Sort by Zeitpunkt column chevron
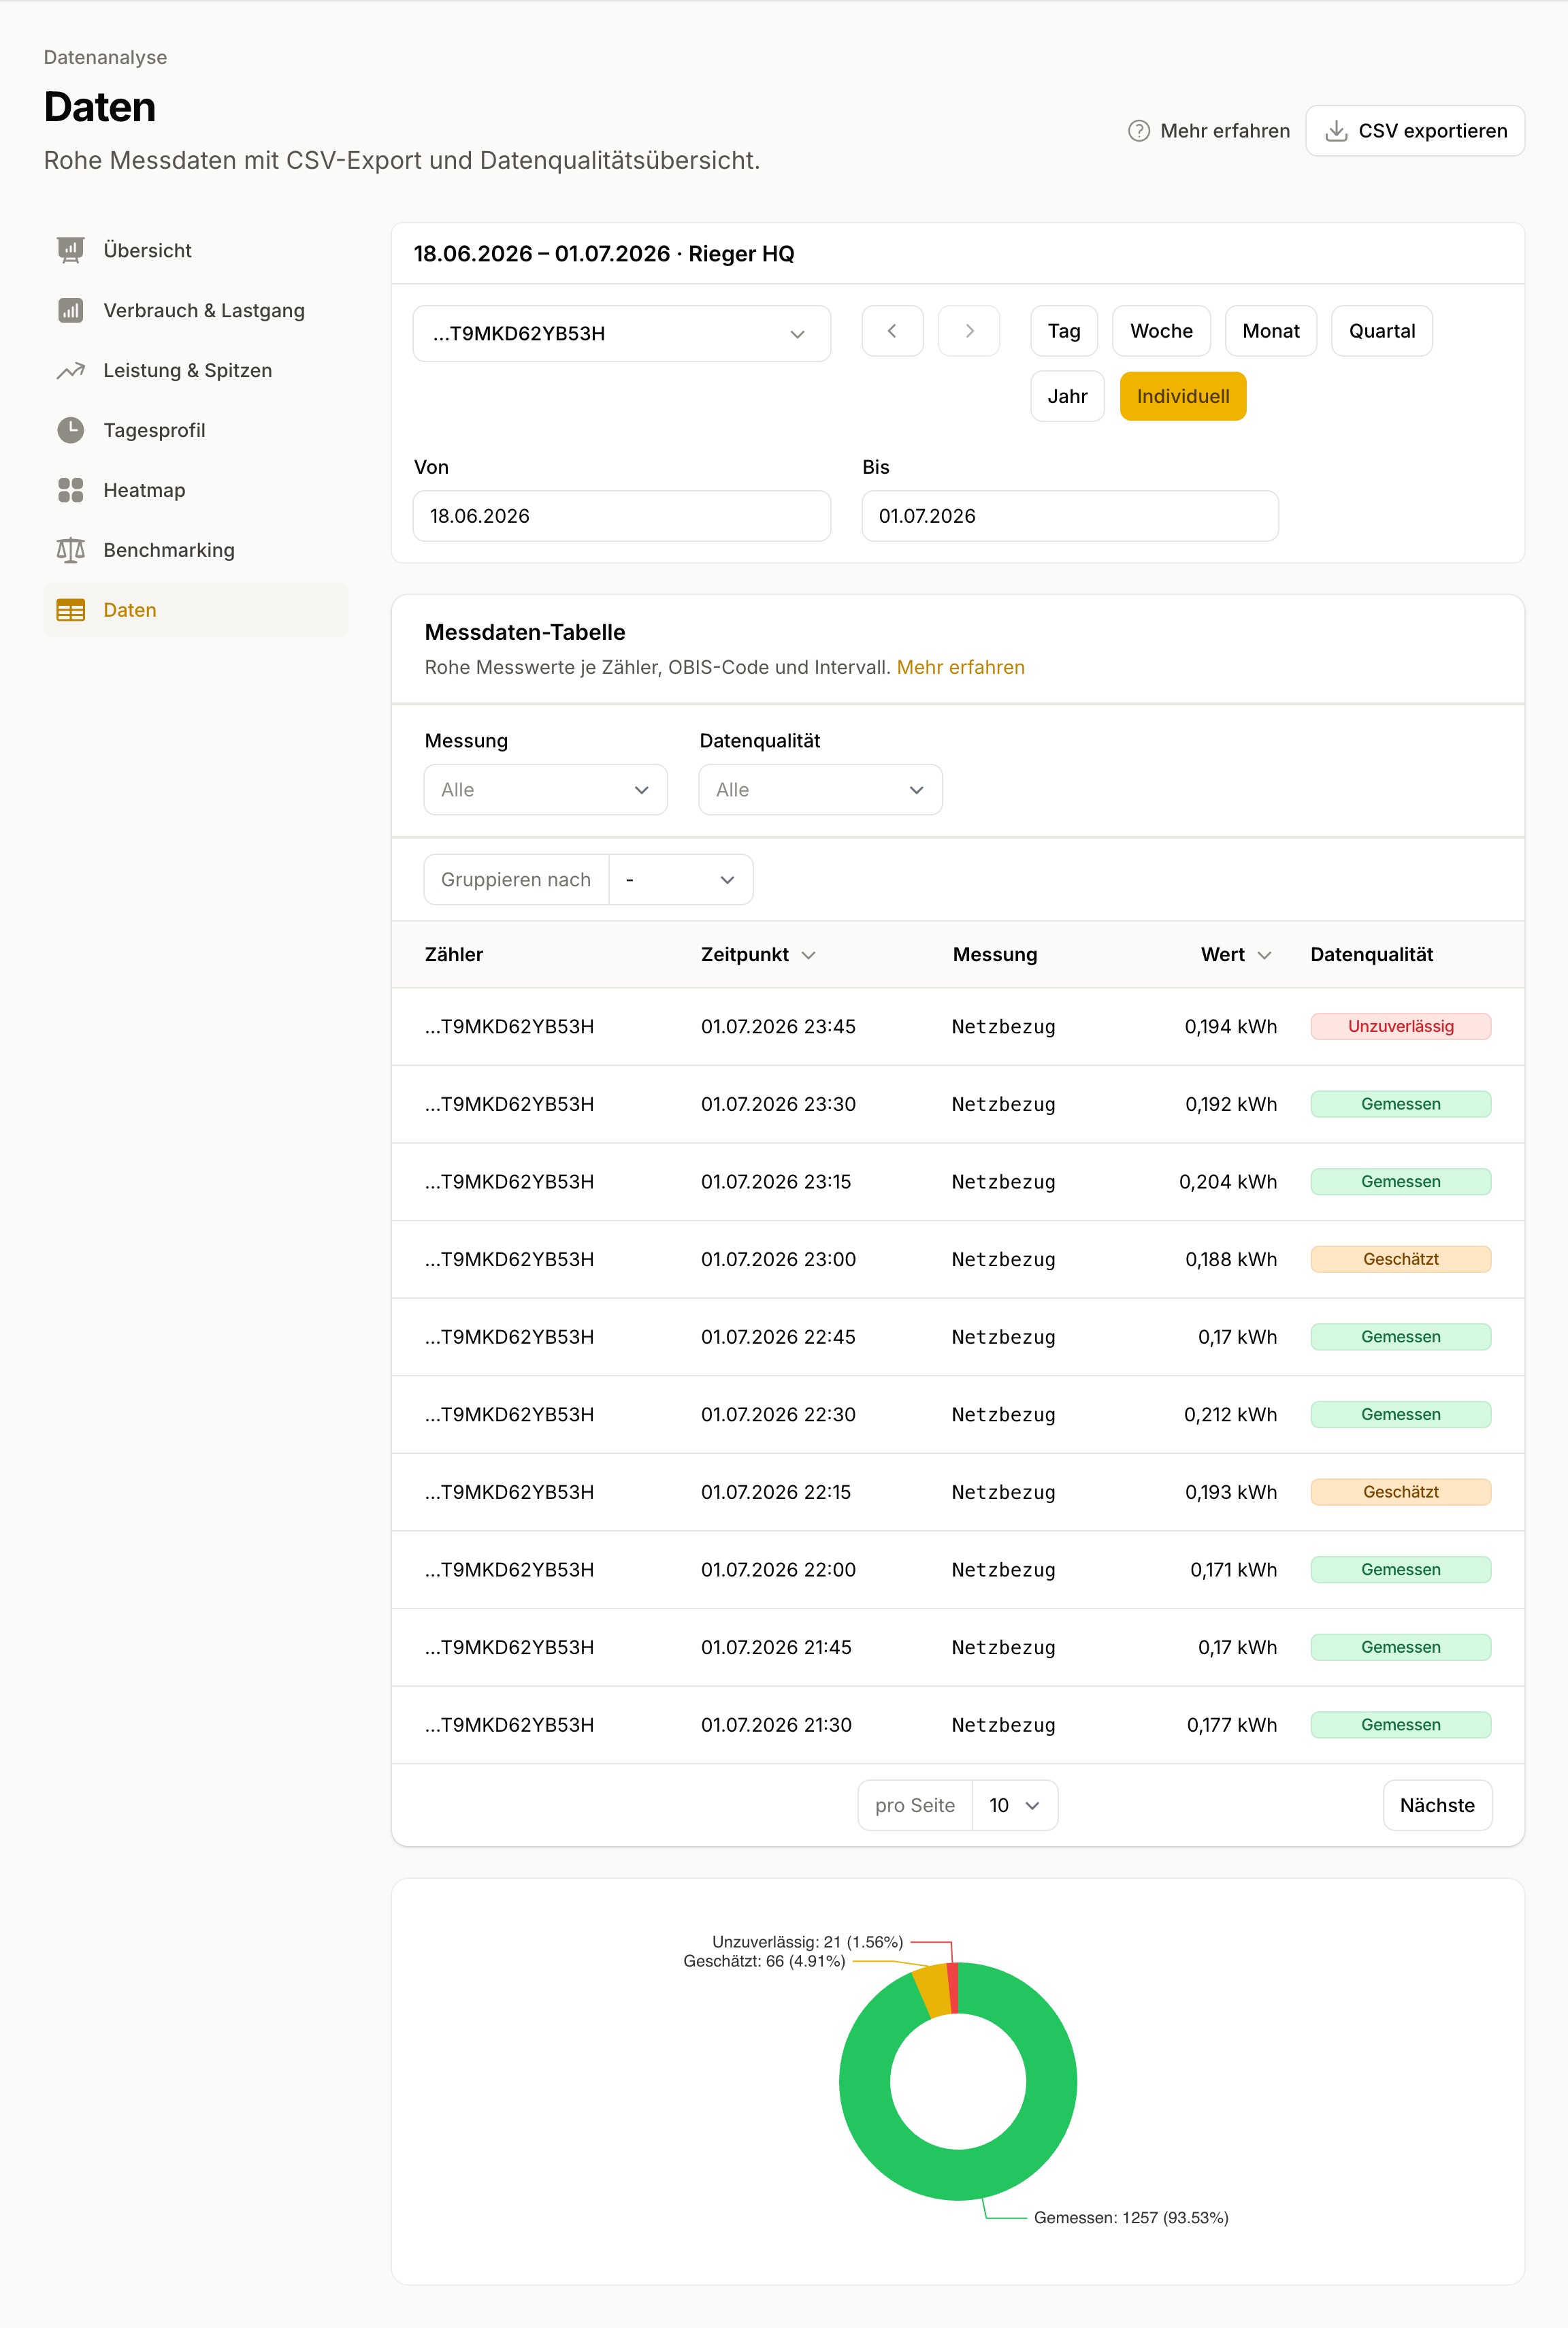This screenshot has width=1568, height=2328. (x=809, y=955)
